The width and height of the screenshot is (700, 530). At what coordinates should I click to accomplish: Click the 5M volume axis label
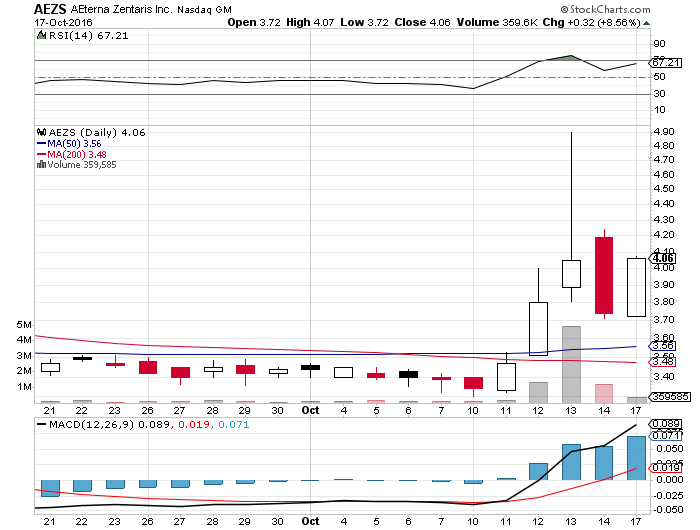pos(24,325)
